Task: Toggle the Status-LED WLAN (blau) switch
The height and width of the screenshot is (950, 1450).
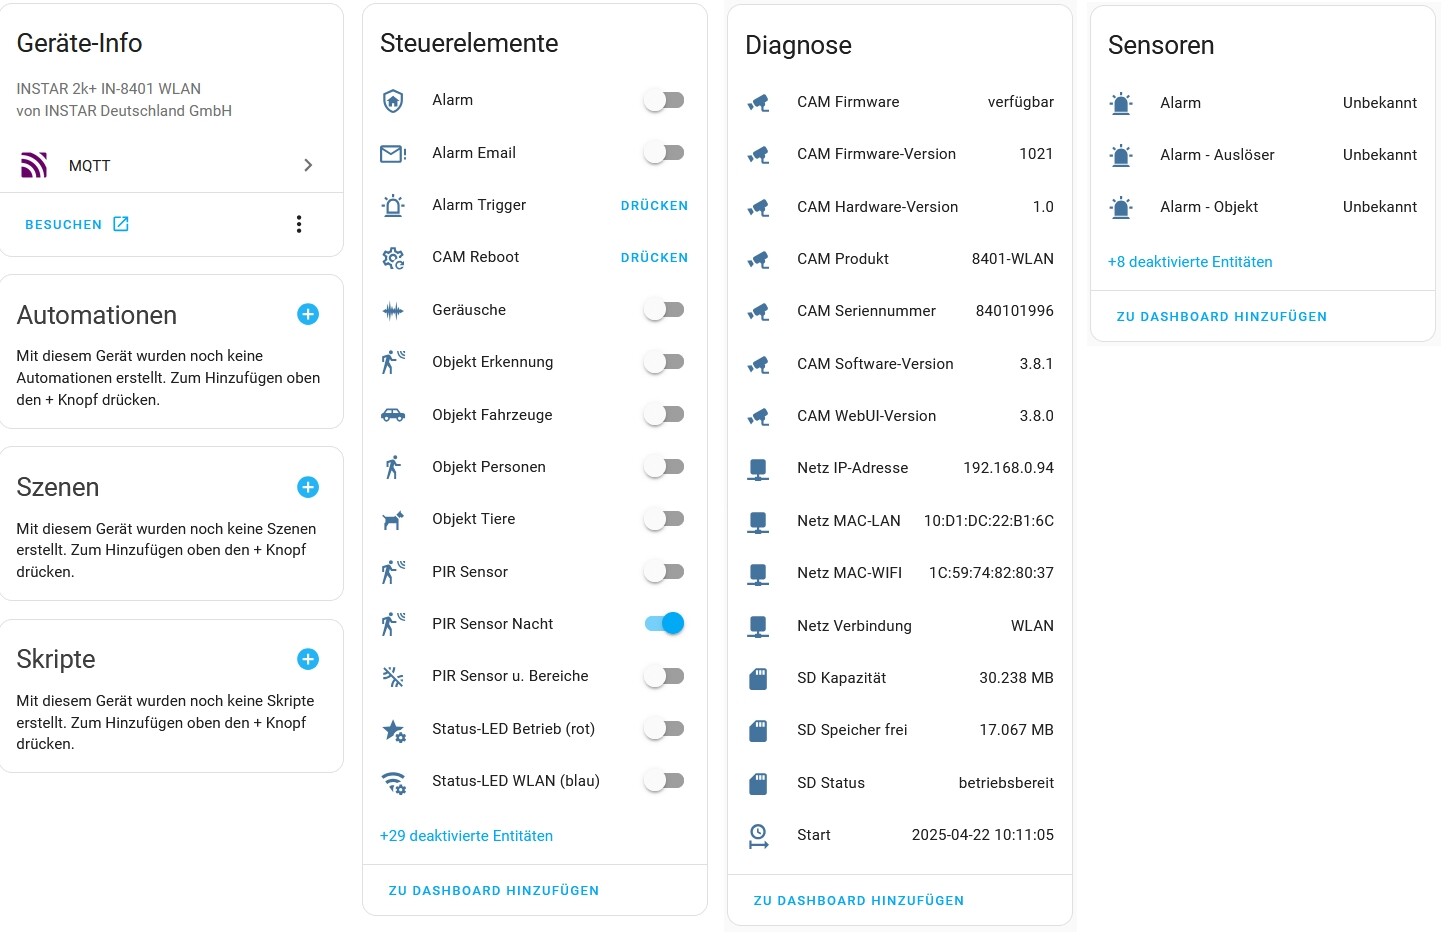Action: (x=664, y=781)
